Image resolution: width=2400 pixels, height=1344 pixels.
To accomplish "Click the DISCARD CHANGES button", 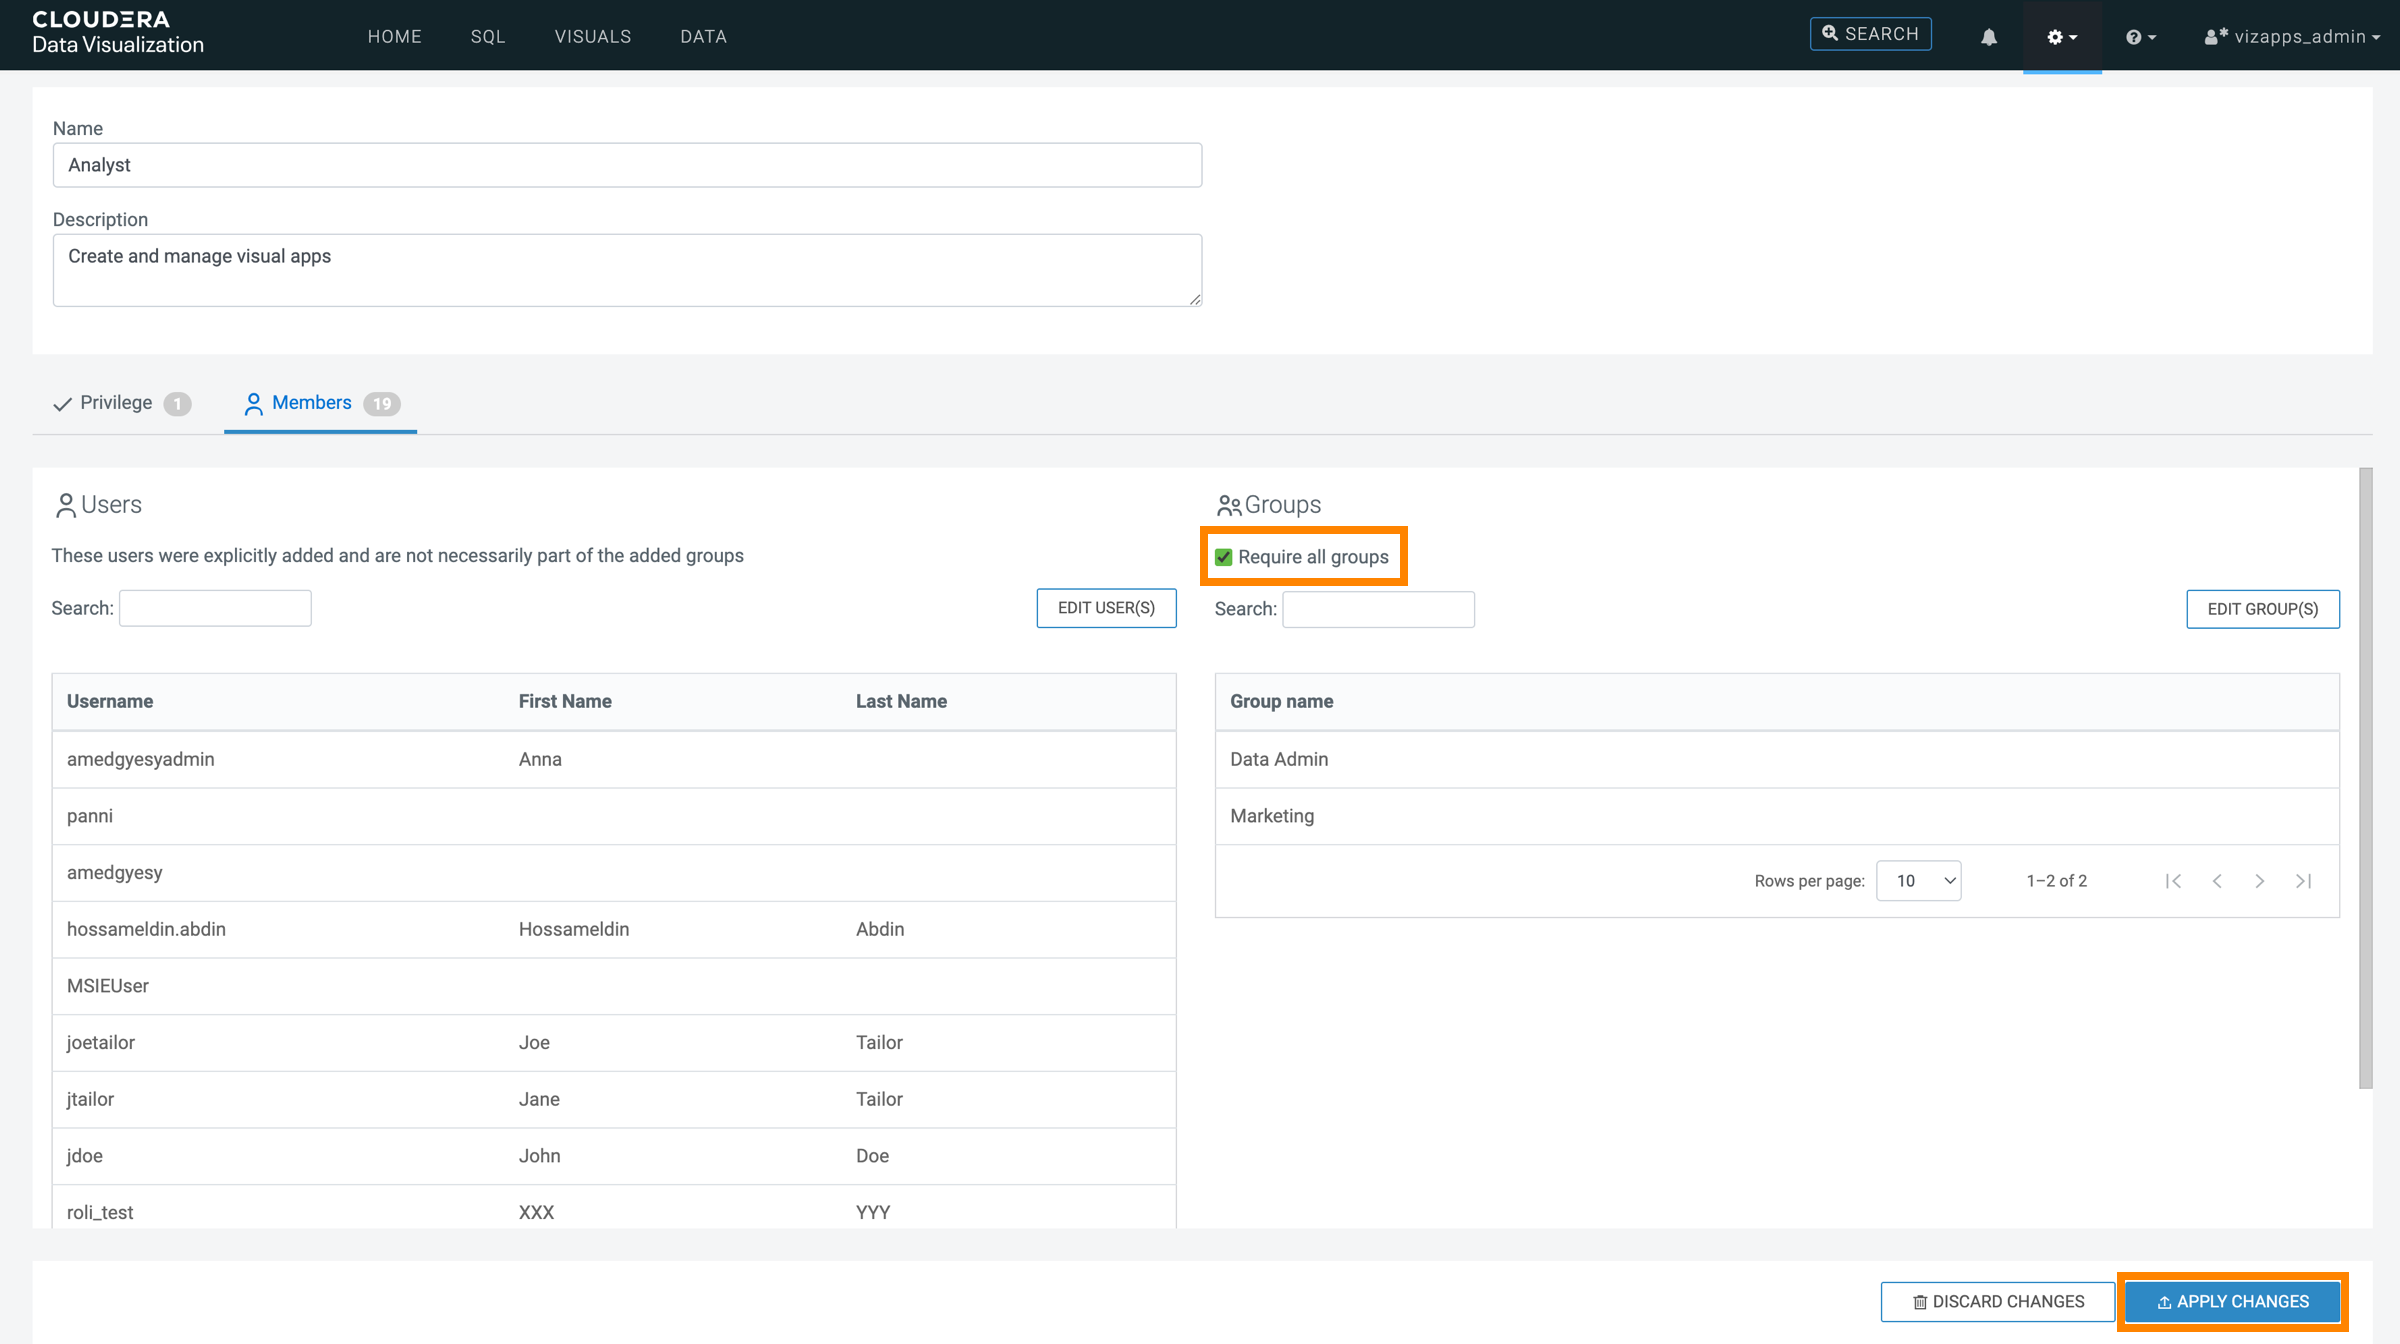I will click(1998, 1301).
